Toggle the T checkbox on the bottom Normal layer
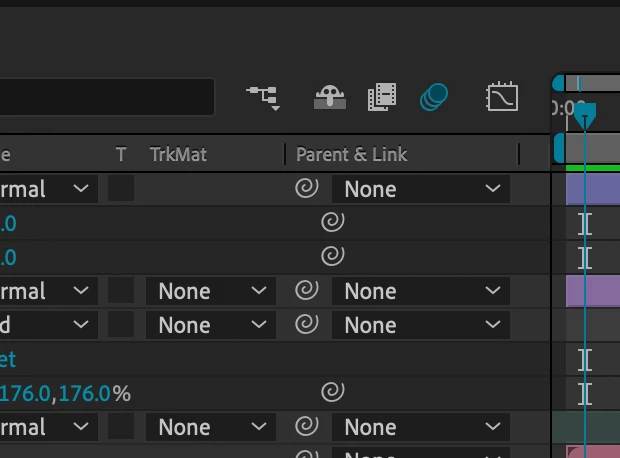Viewport: 620px width, 458px height. (x=121, y=427)
